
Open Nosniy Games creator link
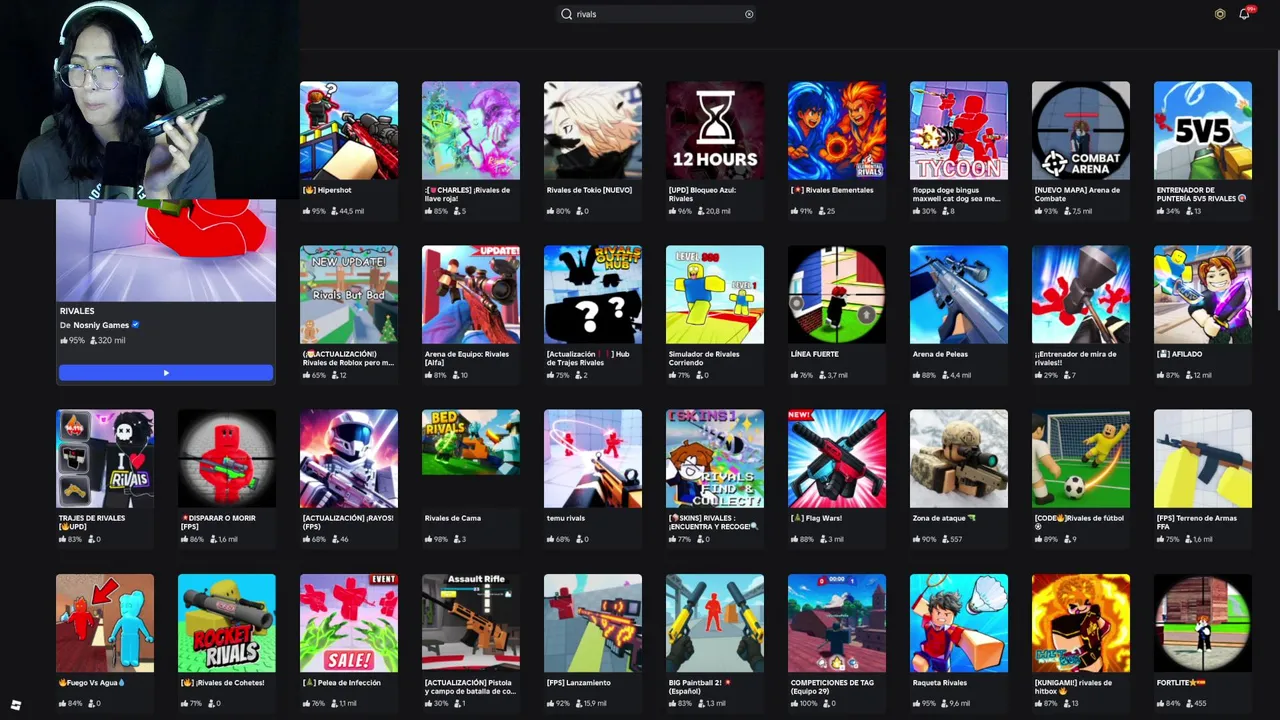[101, 325]
